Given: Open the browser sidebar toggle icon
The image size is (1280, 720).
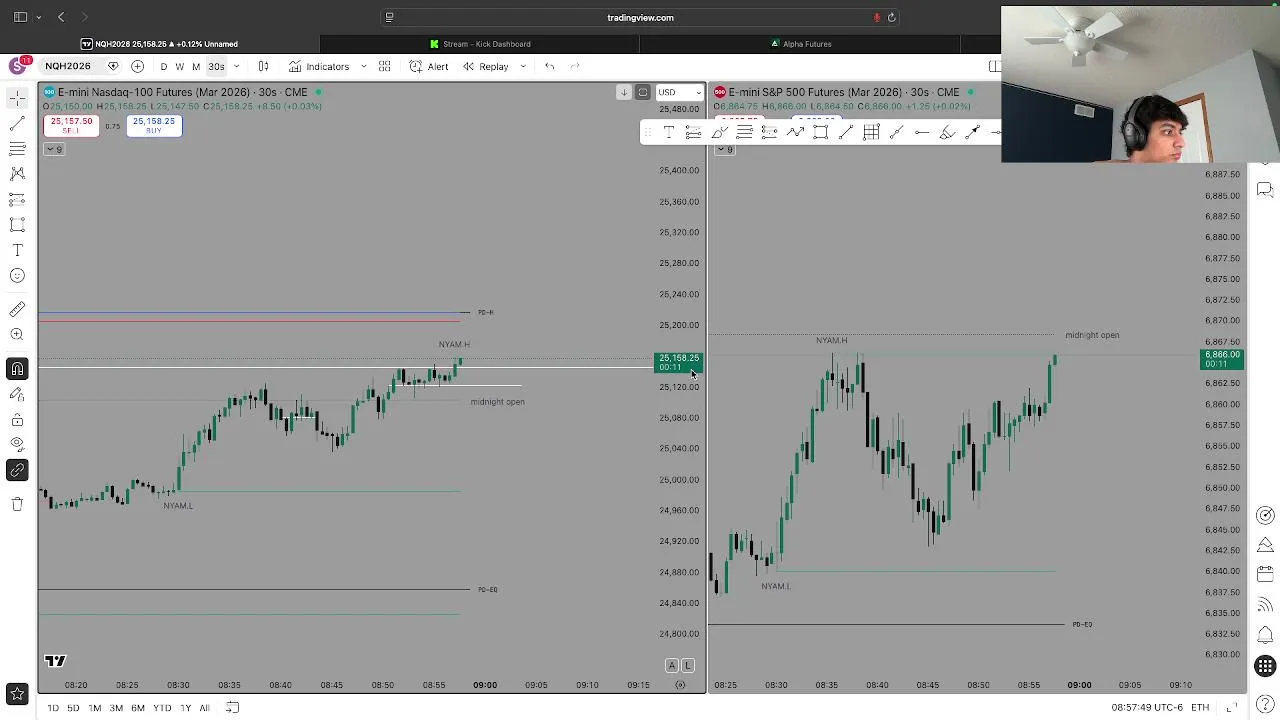Looking at the screenshot, I should pos(20,17).
